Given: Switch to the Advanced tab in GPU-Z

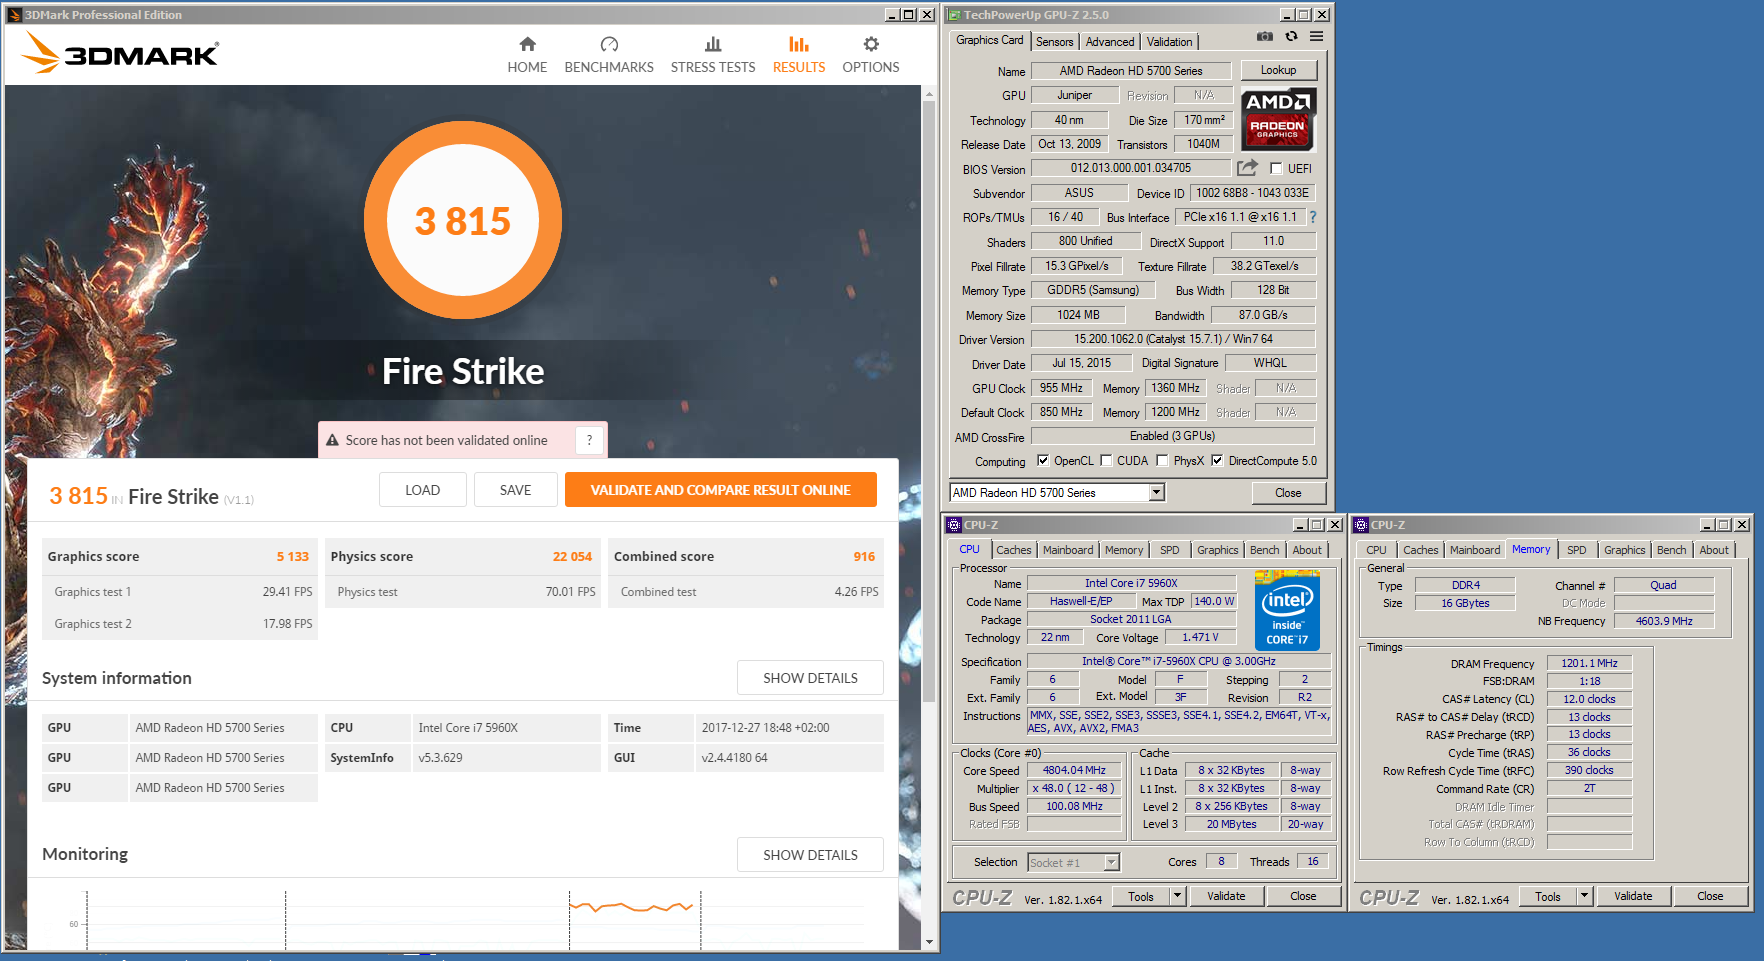Looking at the screenshot, I should 1110,42.
